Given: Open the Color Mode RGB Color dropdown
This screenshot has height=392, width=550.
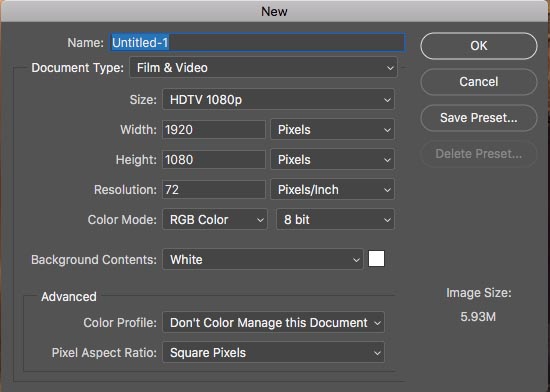Looking at the screenshot, I should [215, 220].
